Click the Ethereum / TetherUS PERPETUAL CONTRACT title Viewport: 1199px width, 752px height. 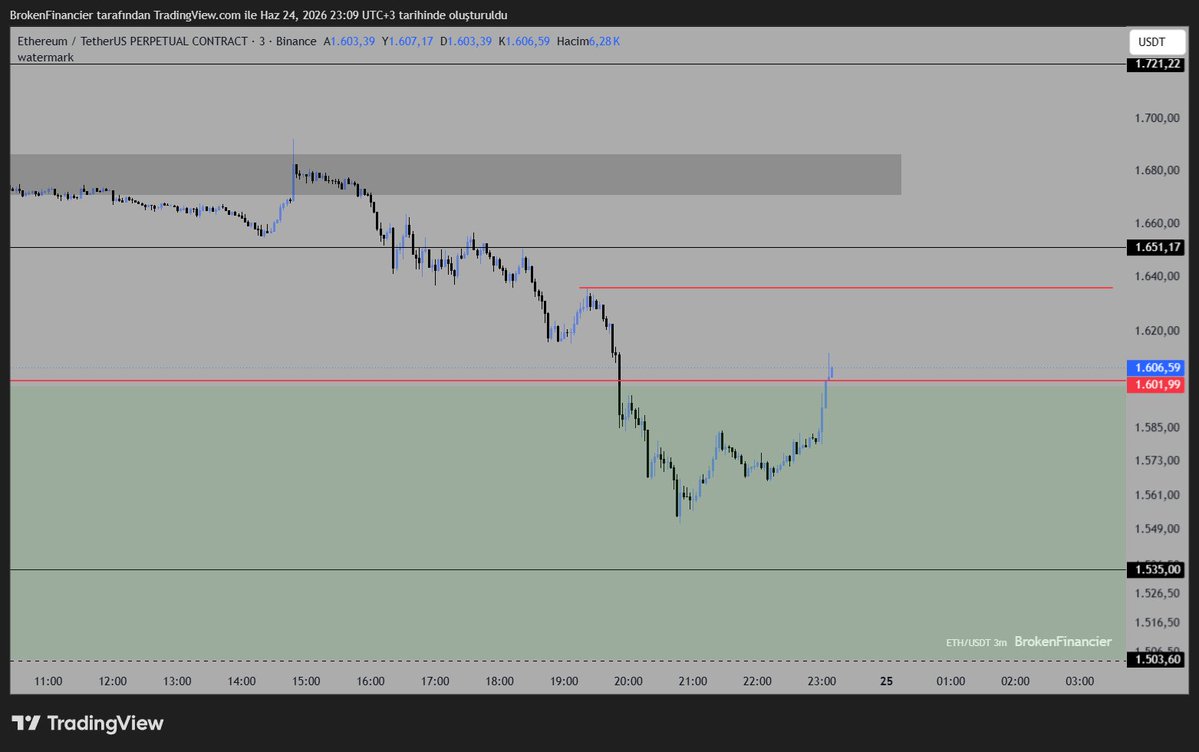point(132,41)
